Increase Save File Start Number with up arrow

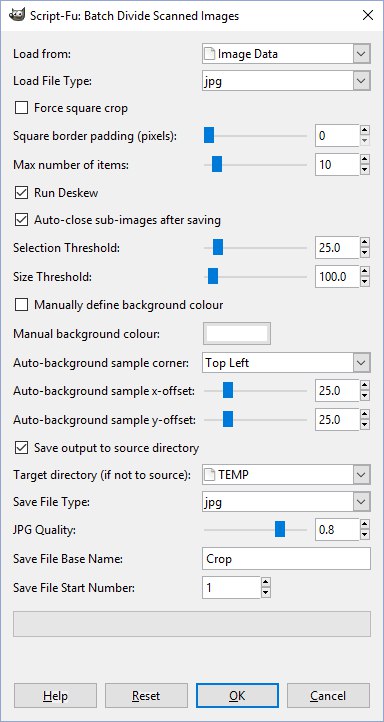click(266, 582)
